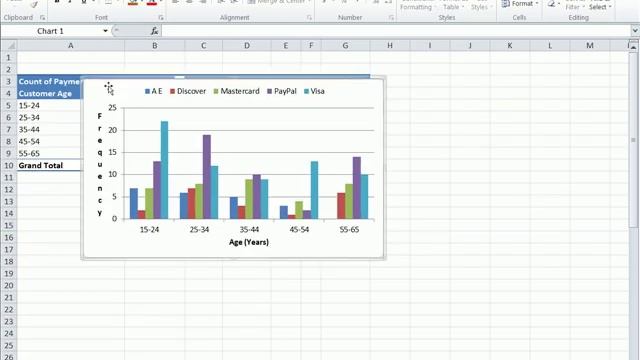This screenshot has width=640, height=360.
Task: Open the Number dialog launcher
Action: click(391, 18)
